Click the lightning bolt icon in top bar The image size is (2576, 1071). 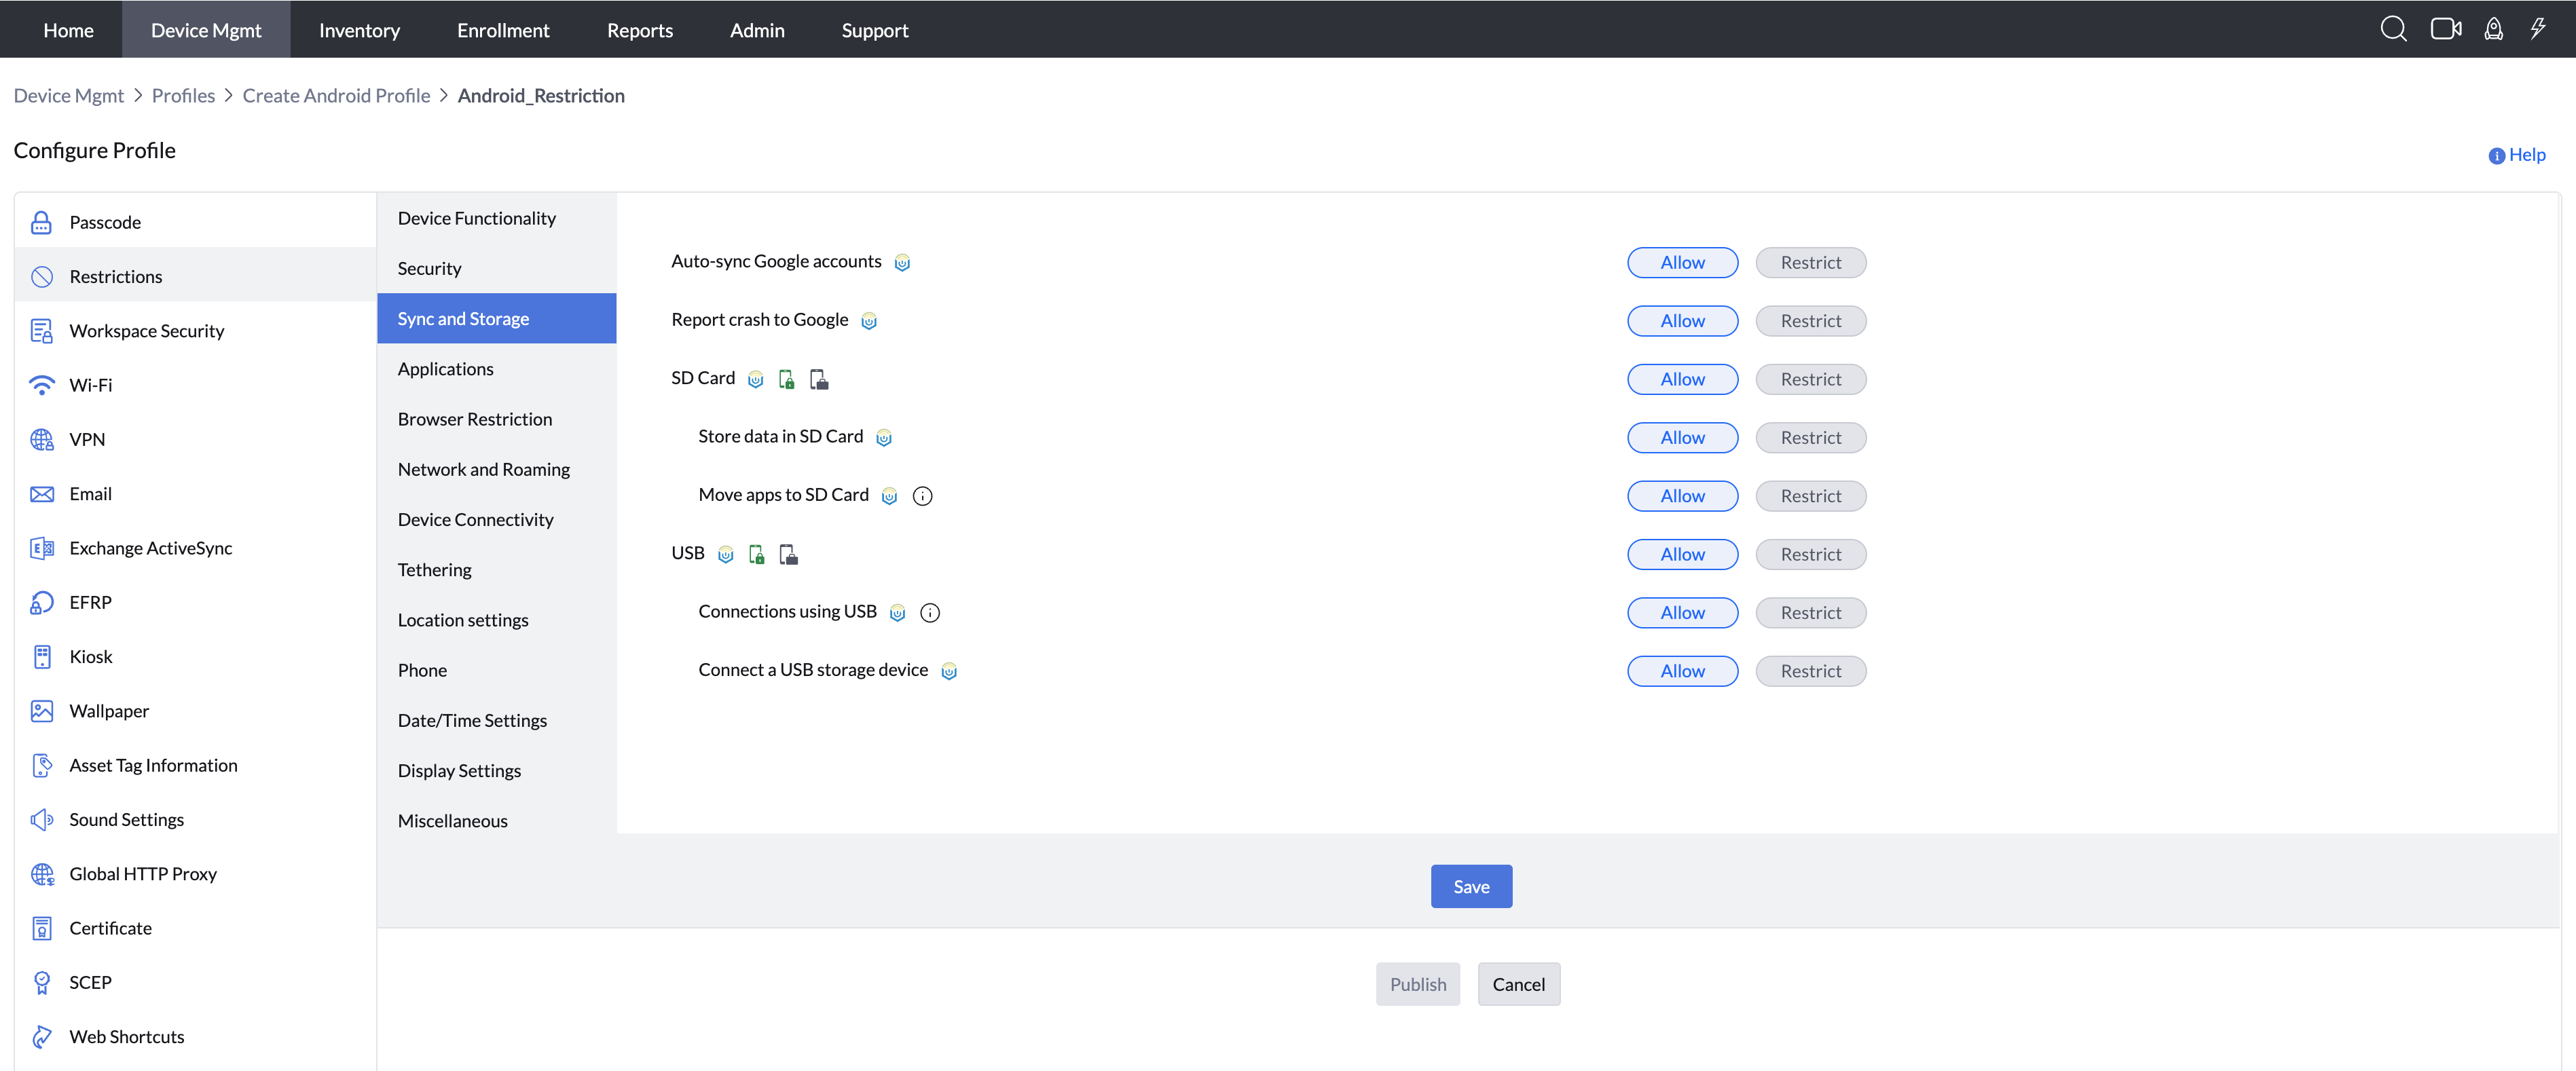pyautogui.click(x=2539, y=28)
